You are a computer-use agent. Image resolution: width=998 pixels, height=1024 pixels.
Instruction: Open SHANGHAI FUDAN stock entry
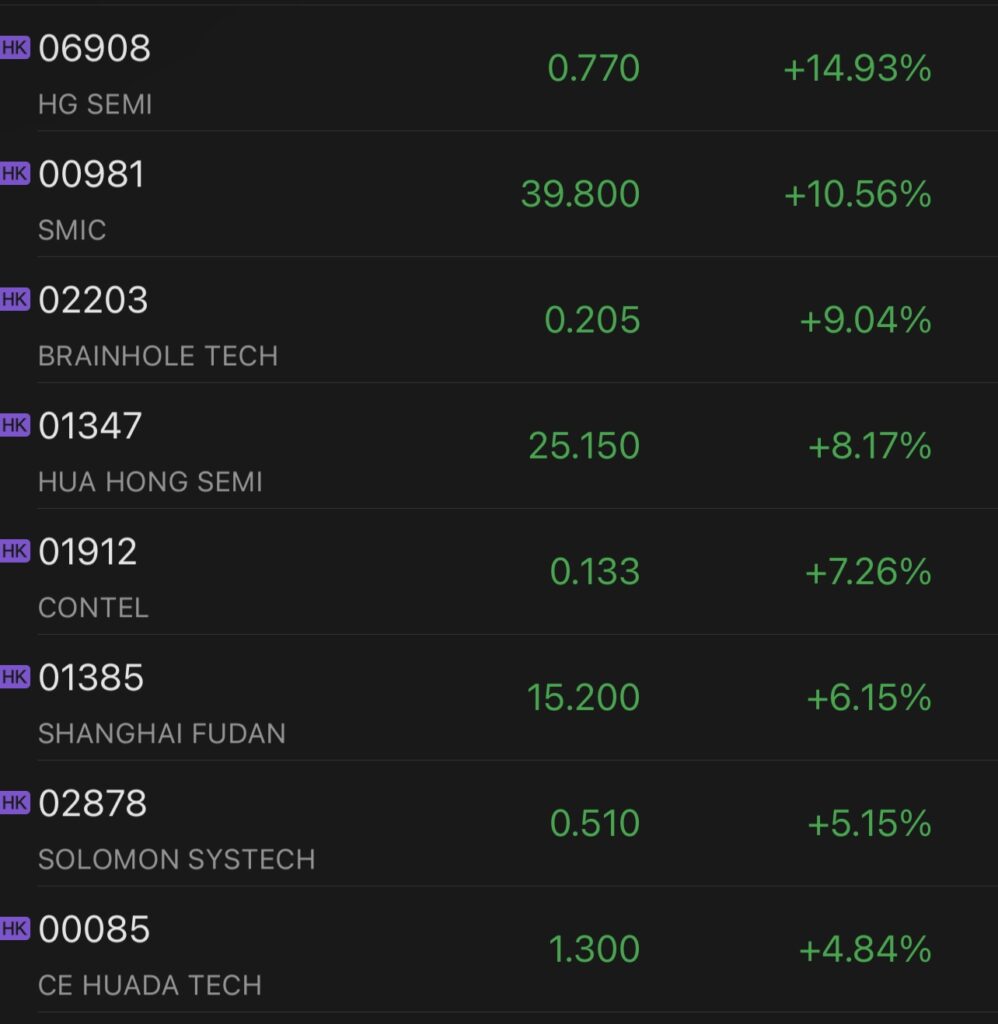point(499,697)
